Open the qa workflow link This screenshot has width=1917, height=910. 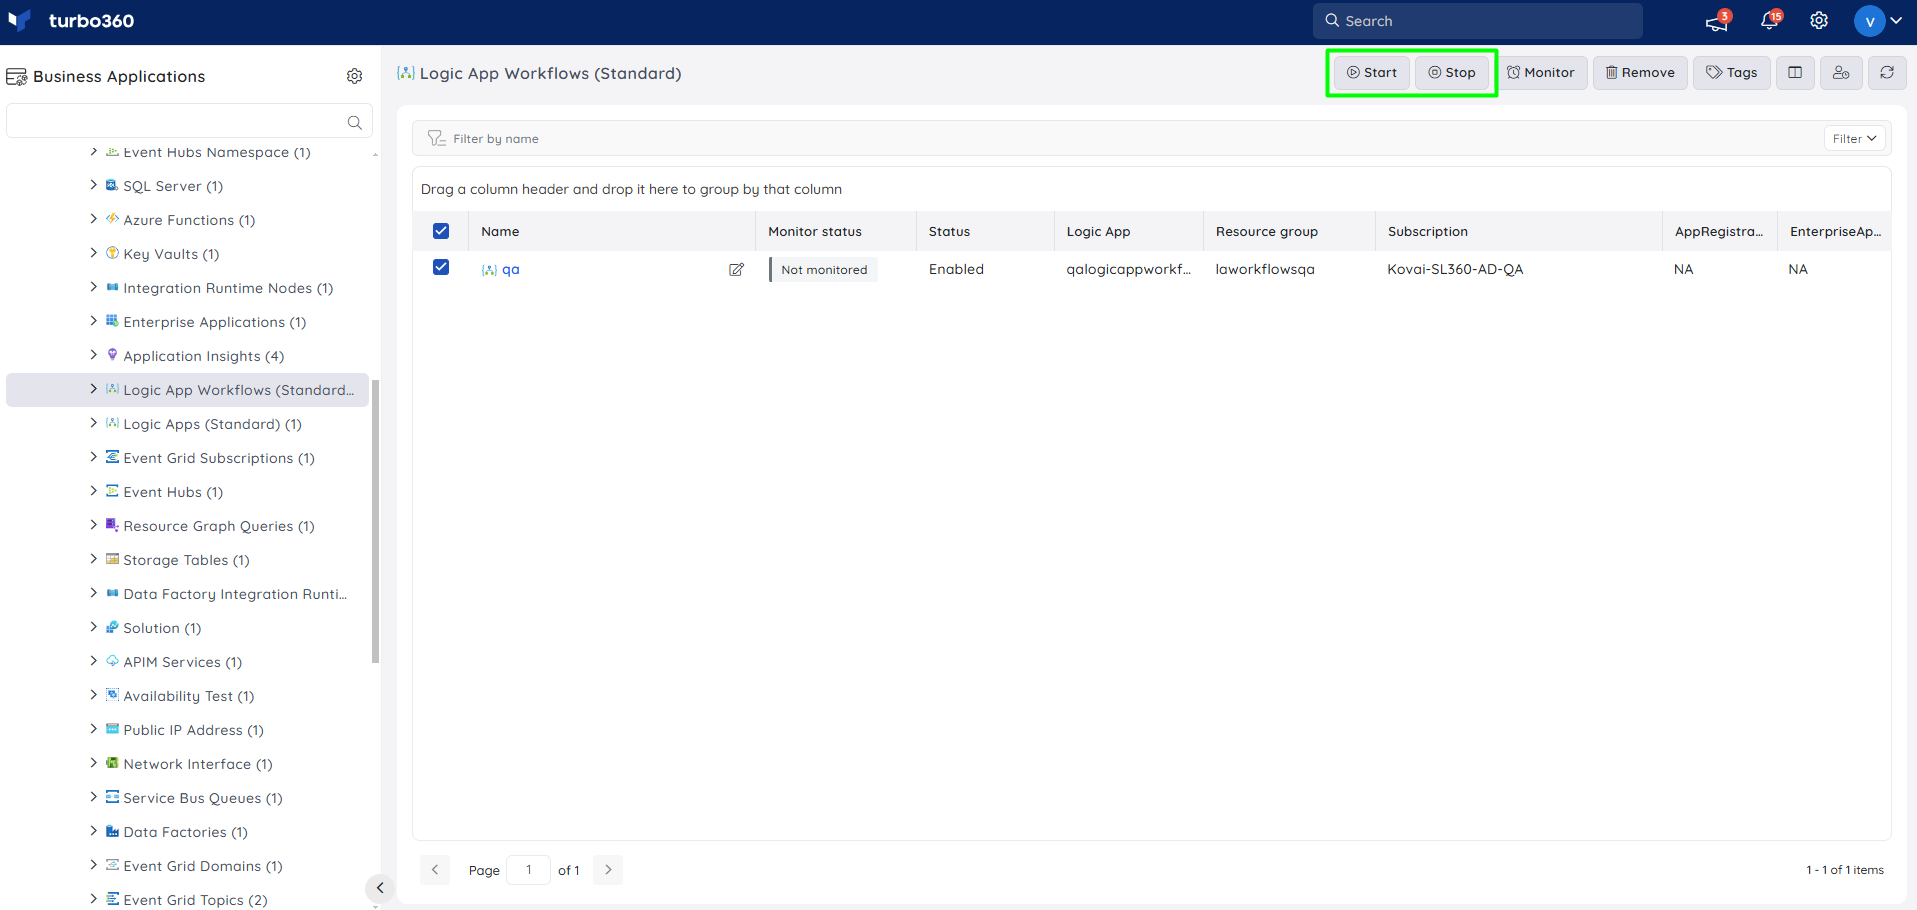pos(511,270)
